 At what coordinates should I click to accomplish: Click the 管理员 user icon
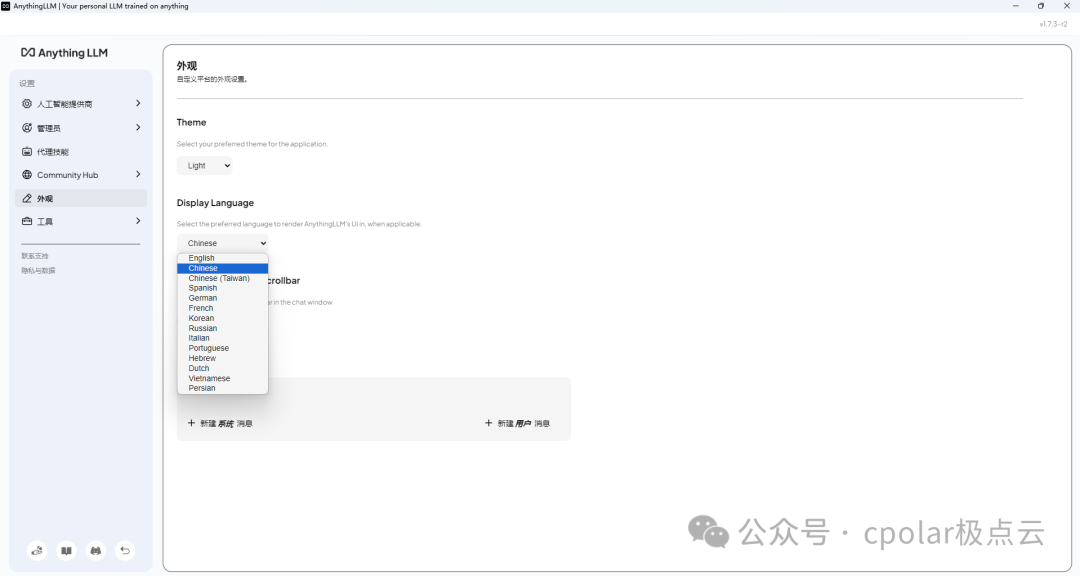[x=27, y=127]
